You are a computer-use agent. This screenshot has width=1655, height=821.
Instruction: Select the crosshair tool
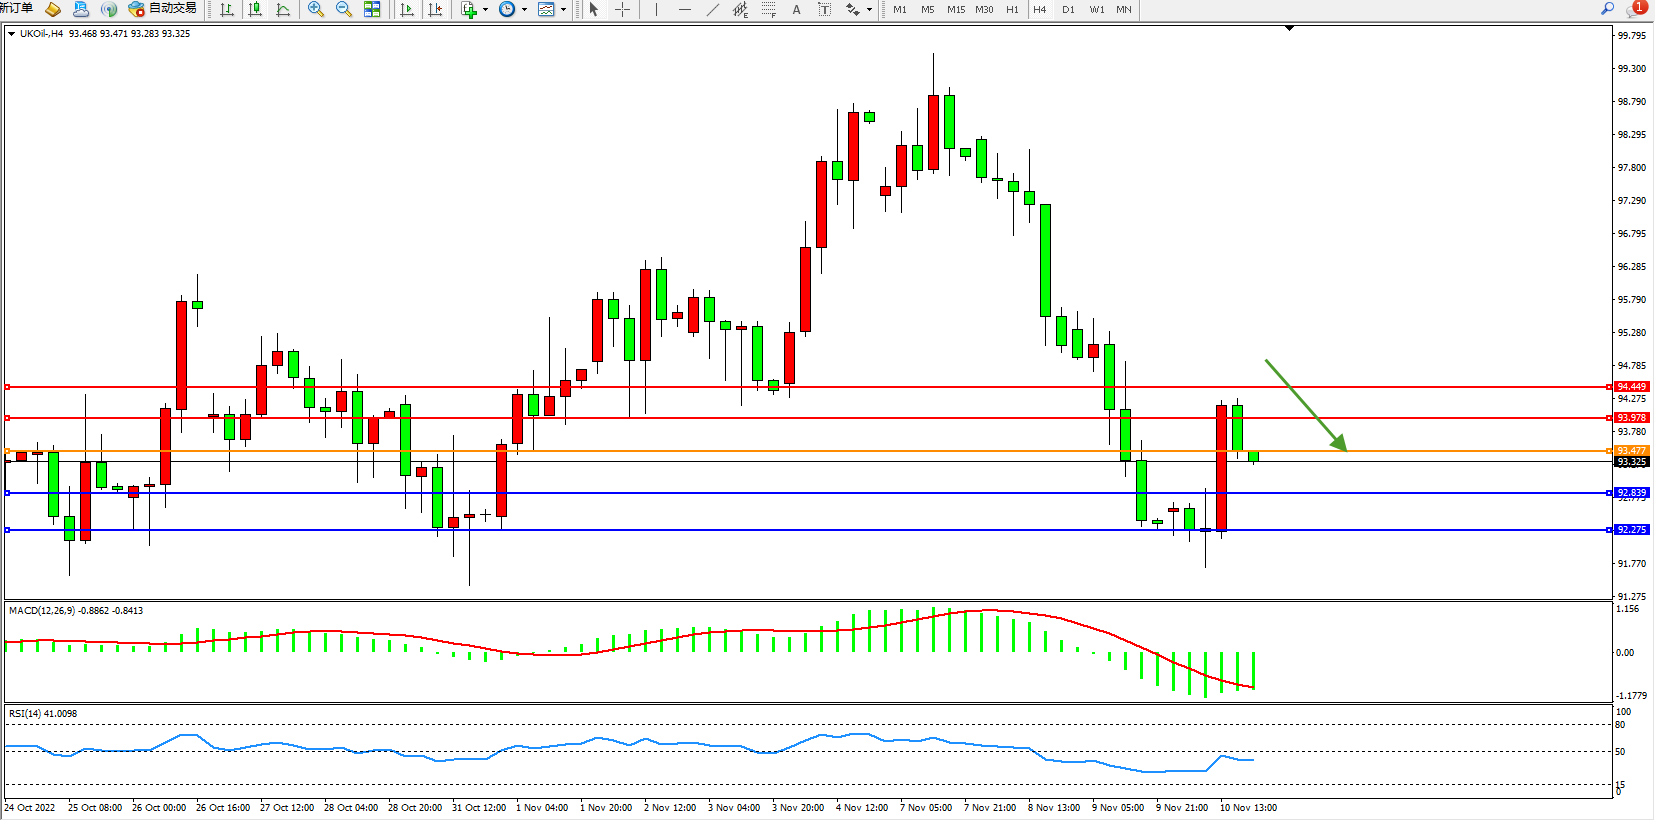coord(622,9)
